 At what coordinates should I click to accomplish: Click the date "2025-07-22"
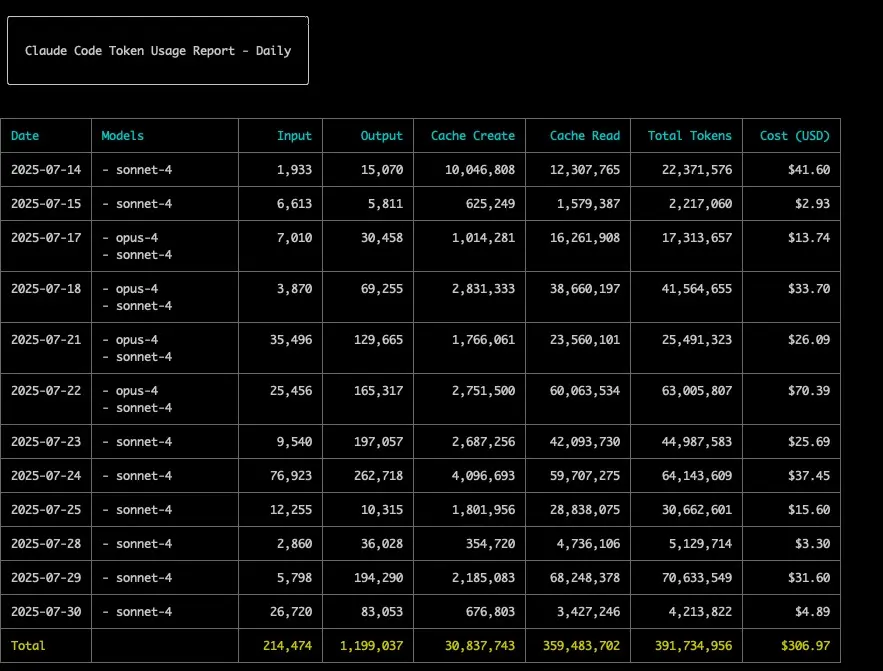pos(46,391)
